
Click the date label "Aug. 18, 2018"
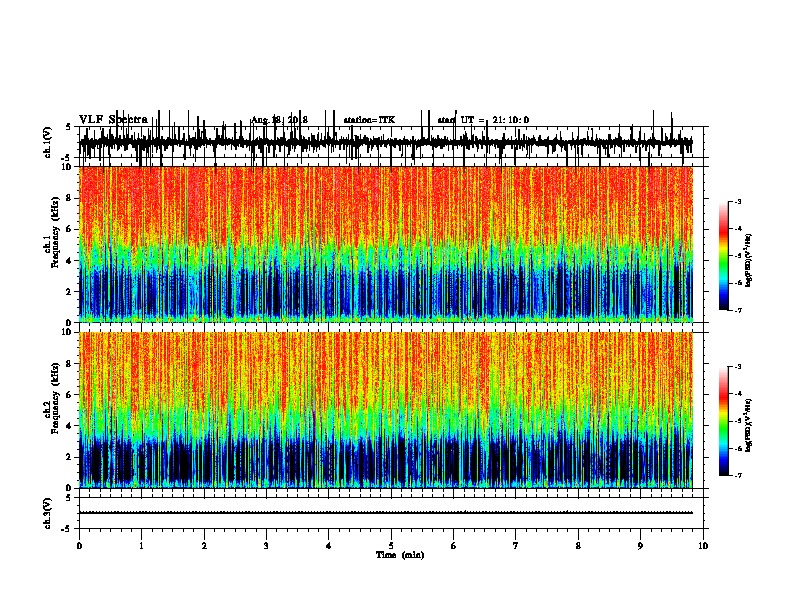point(280,120)
